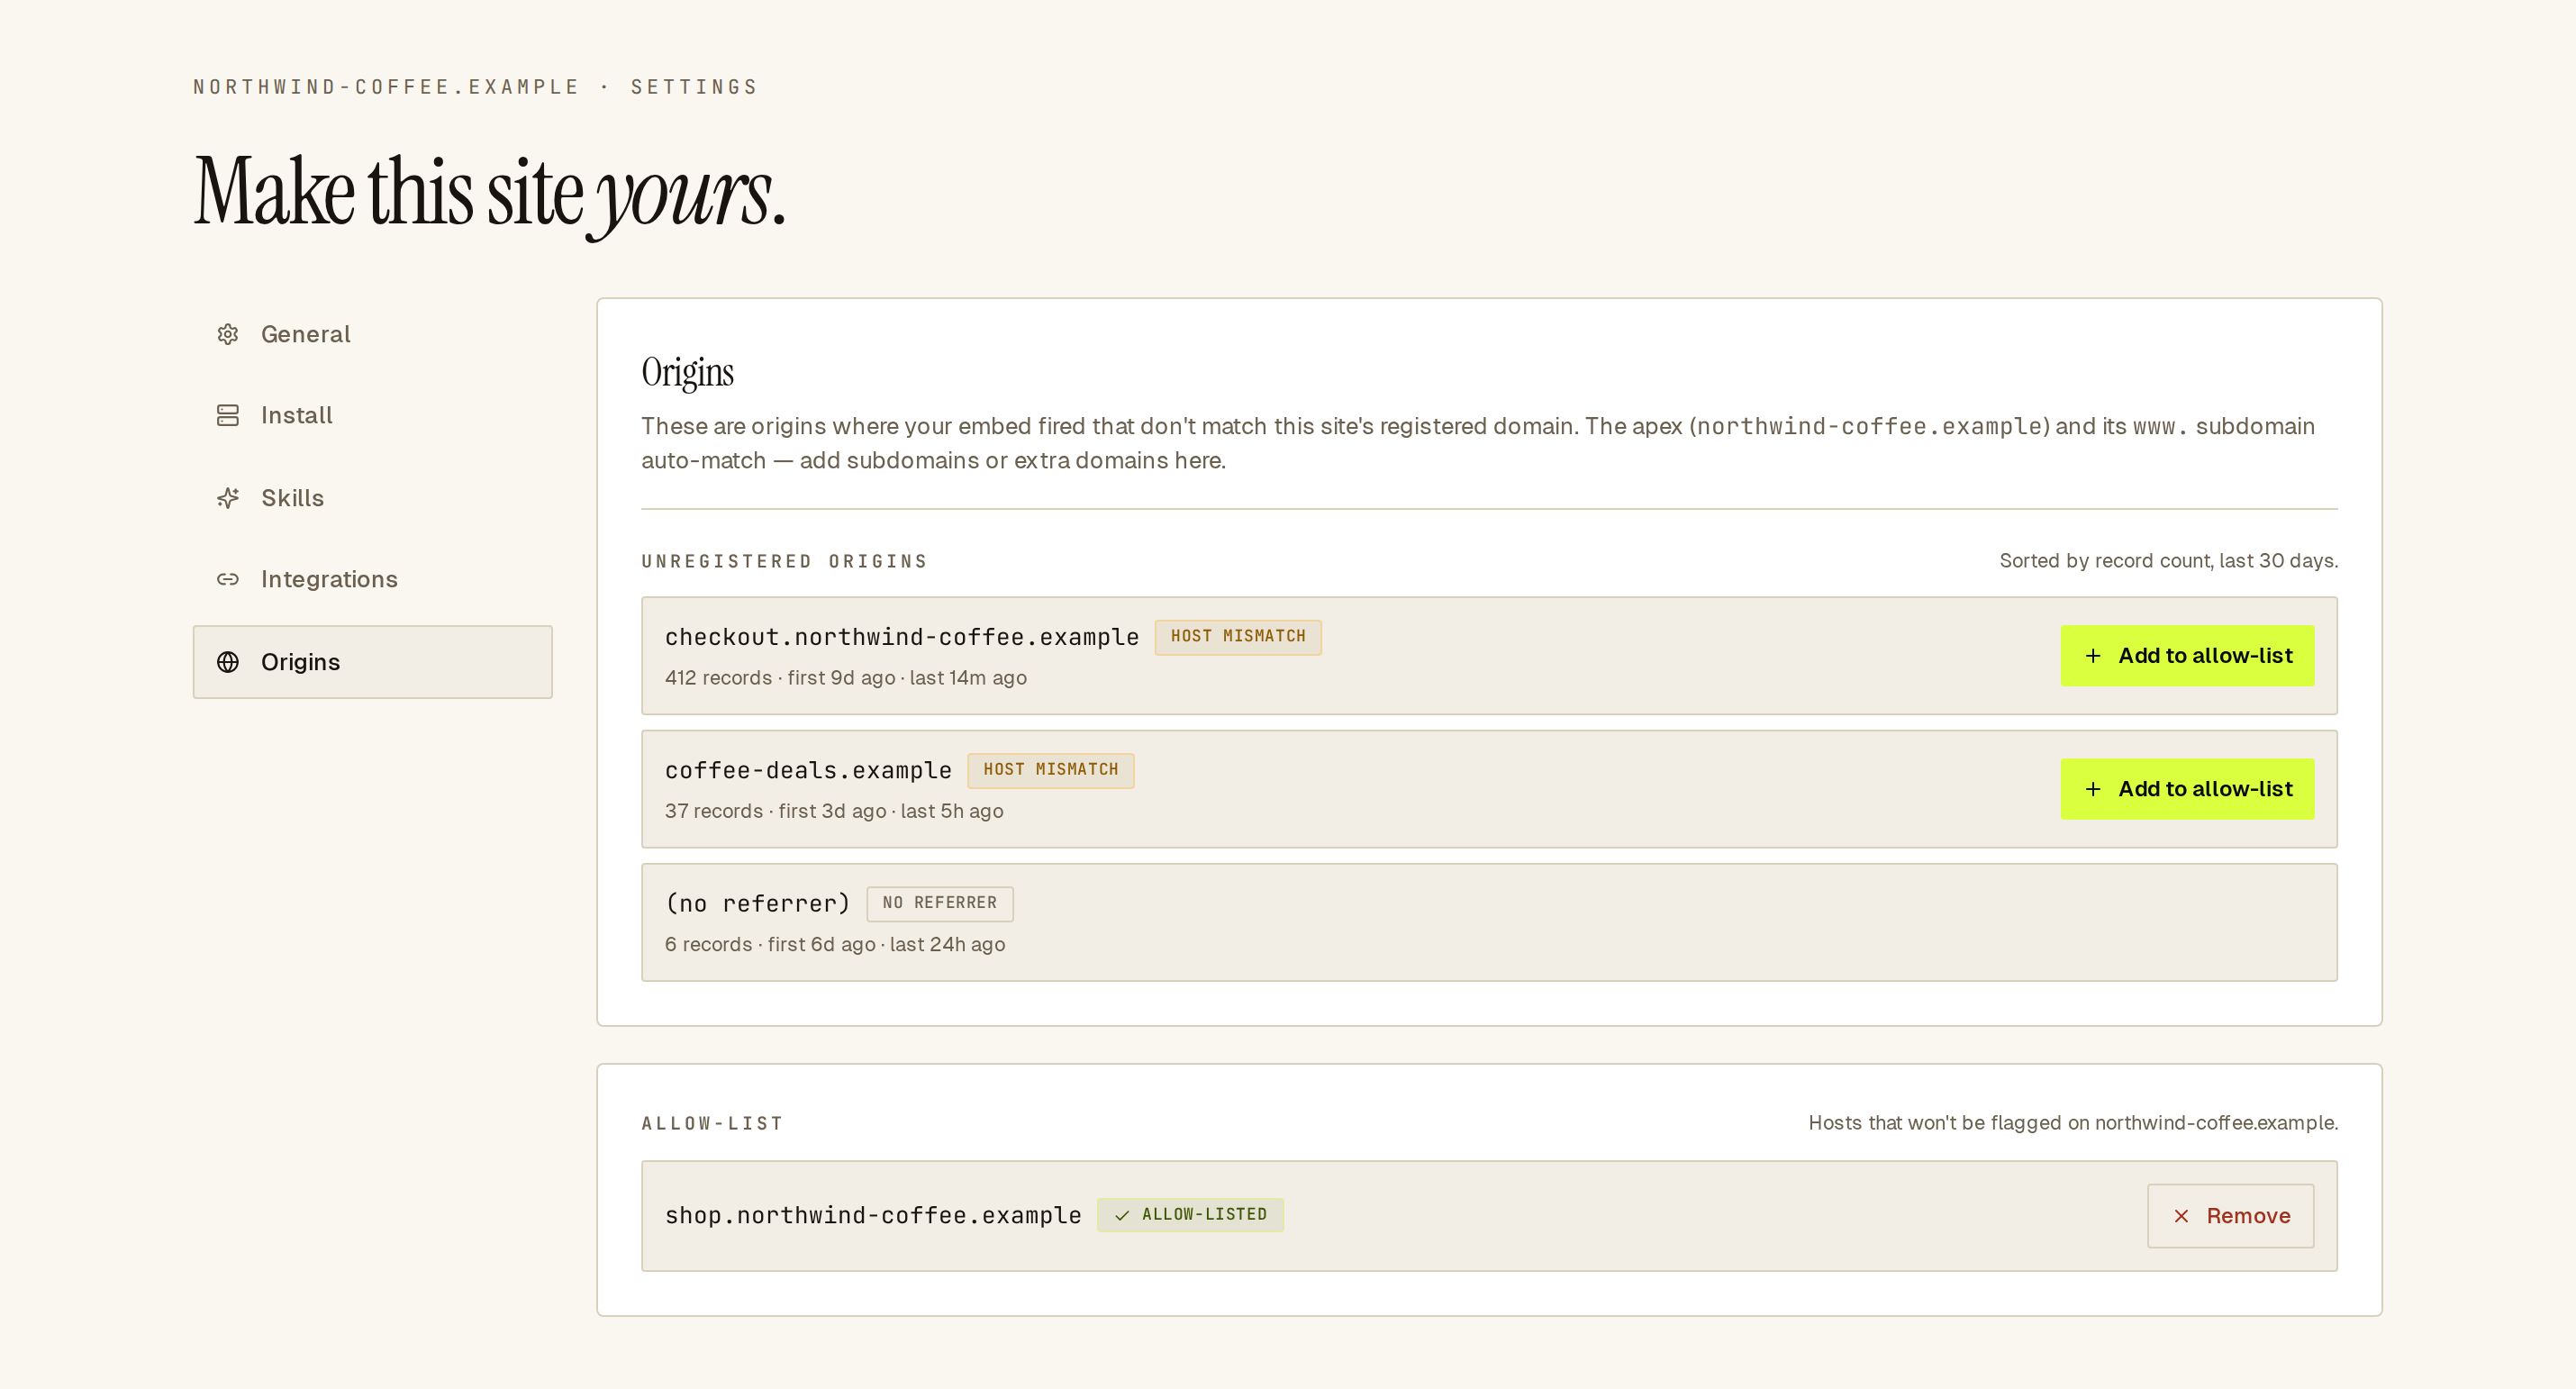This screenshot has height=1389, width=2576.
Task: Click the General gear icon
Action: (228, 334)
